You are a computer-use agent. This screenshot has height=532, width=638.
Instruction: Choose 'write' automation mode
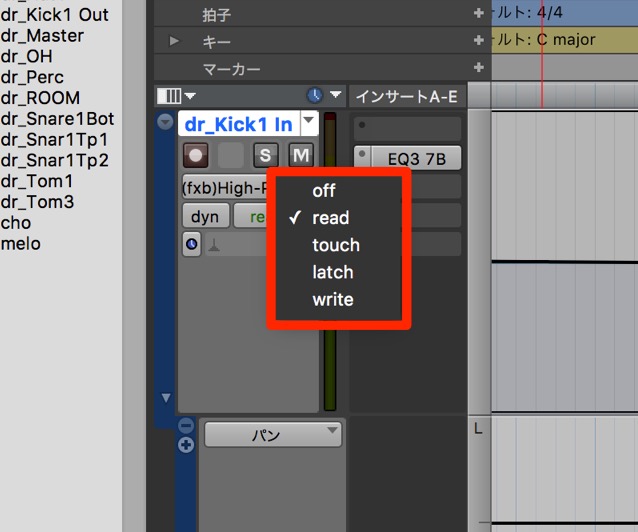click(333, 300)
